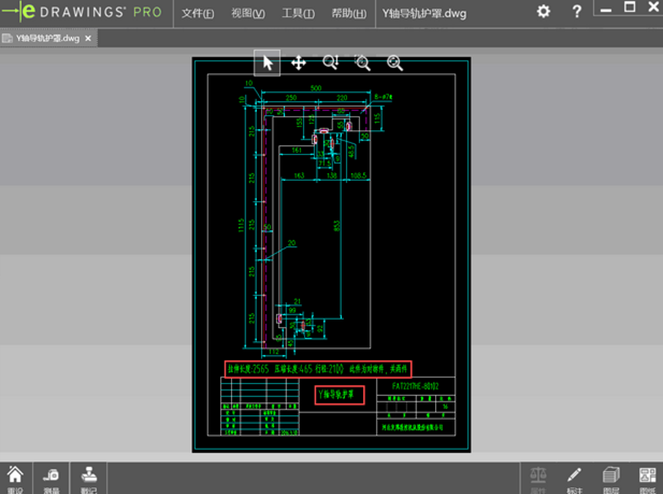Click the question mark help icon
663x494 pixels.
[577, 12]
